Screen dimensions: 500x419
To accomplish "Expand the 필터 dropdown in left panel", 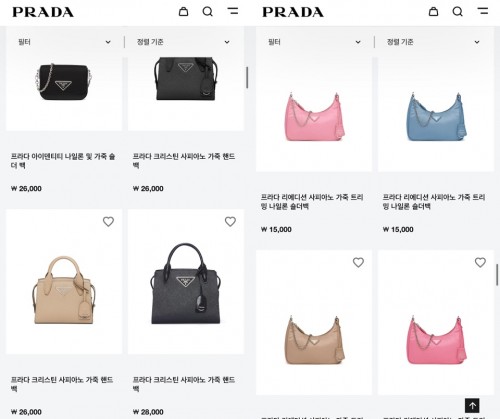I will pos(64,42).
